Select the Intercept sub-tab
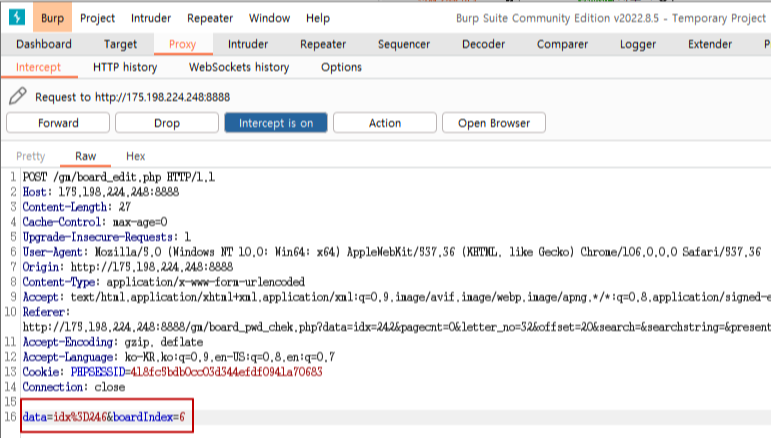 point(38,67)
